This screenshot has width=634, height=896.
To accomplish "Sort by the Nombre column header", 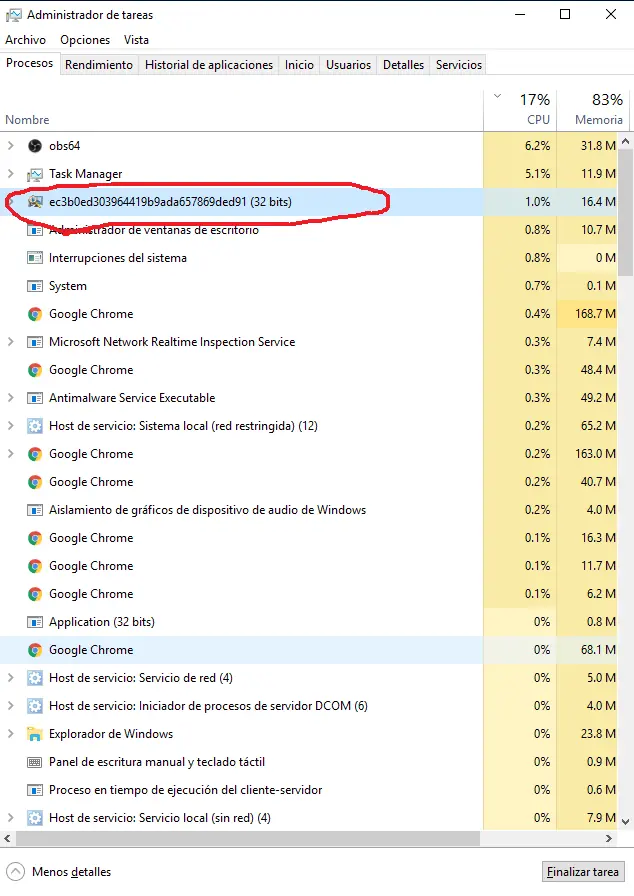I will coord(242,110).
